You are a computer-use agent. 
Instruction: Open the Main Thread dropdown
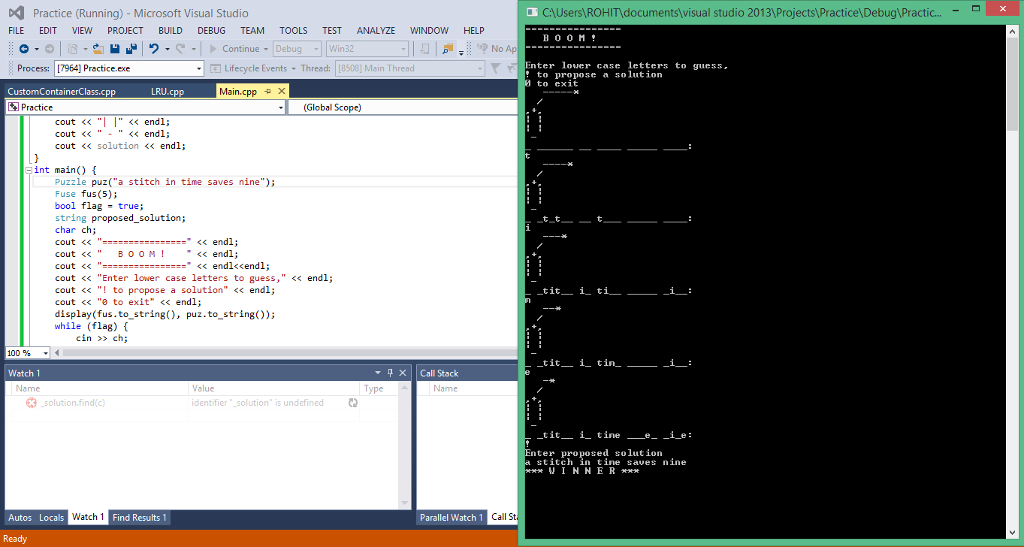point(479,69)
